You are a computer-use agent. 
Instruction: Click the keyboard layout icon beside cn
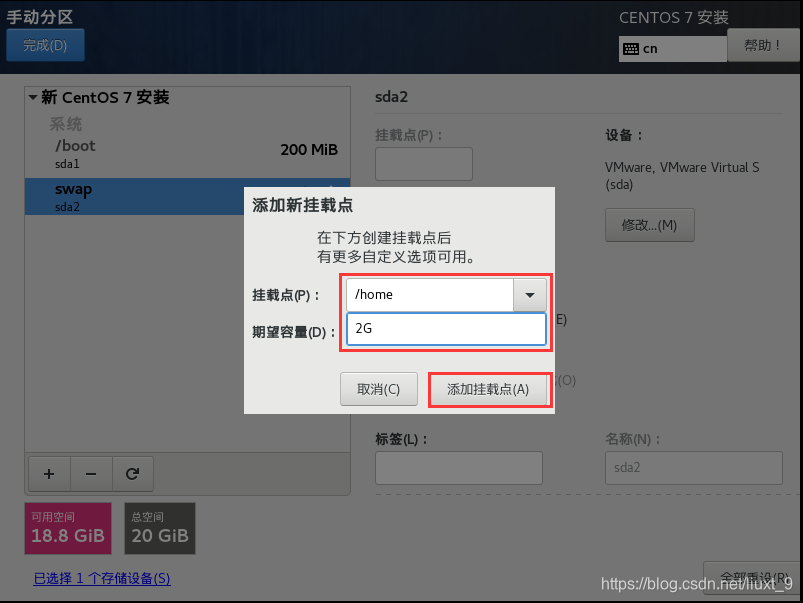point(629,48)
